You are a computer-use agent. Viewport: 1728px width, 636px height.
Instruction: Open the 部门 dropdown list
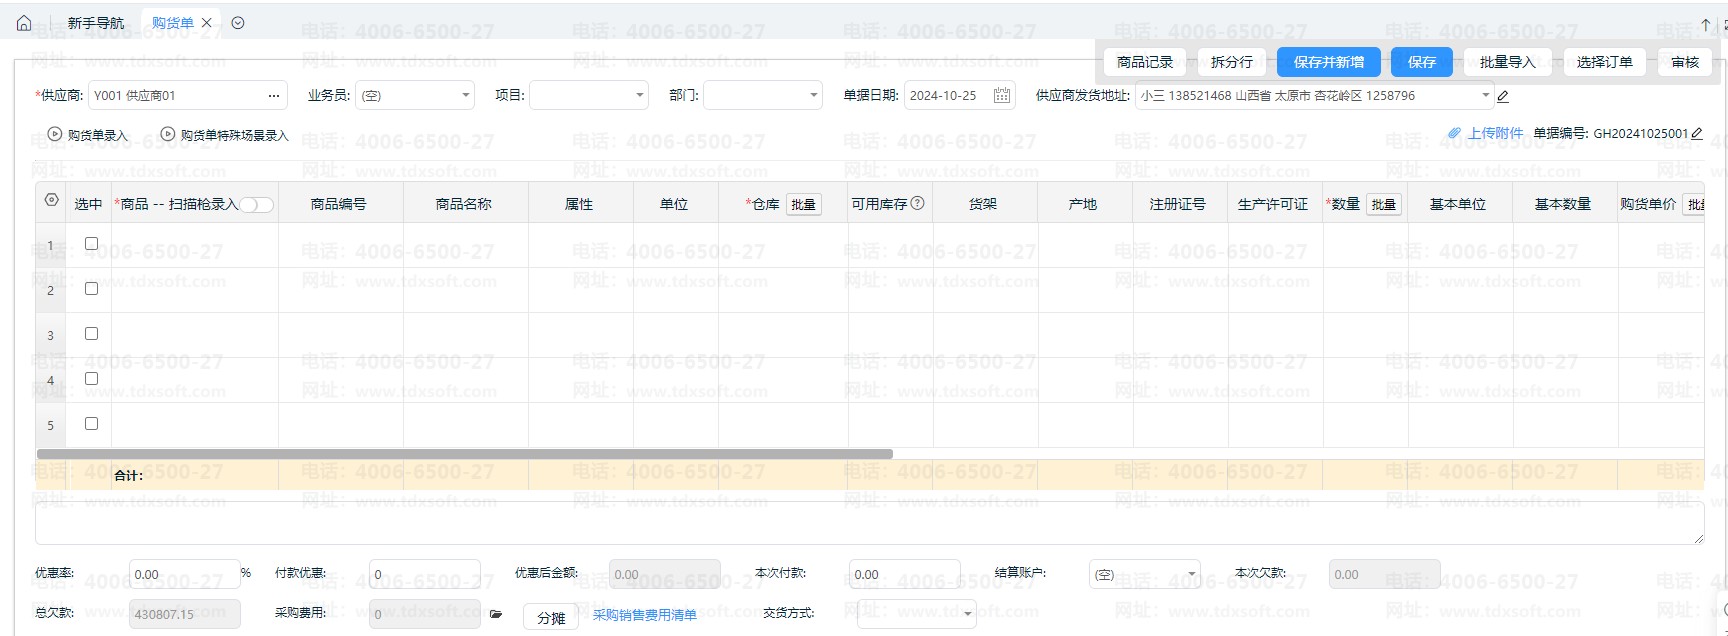[x=814, y=96]
